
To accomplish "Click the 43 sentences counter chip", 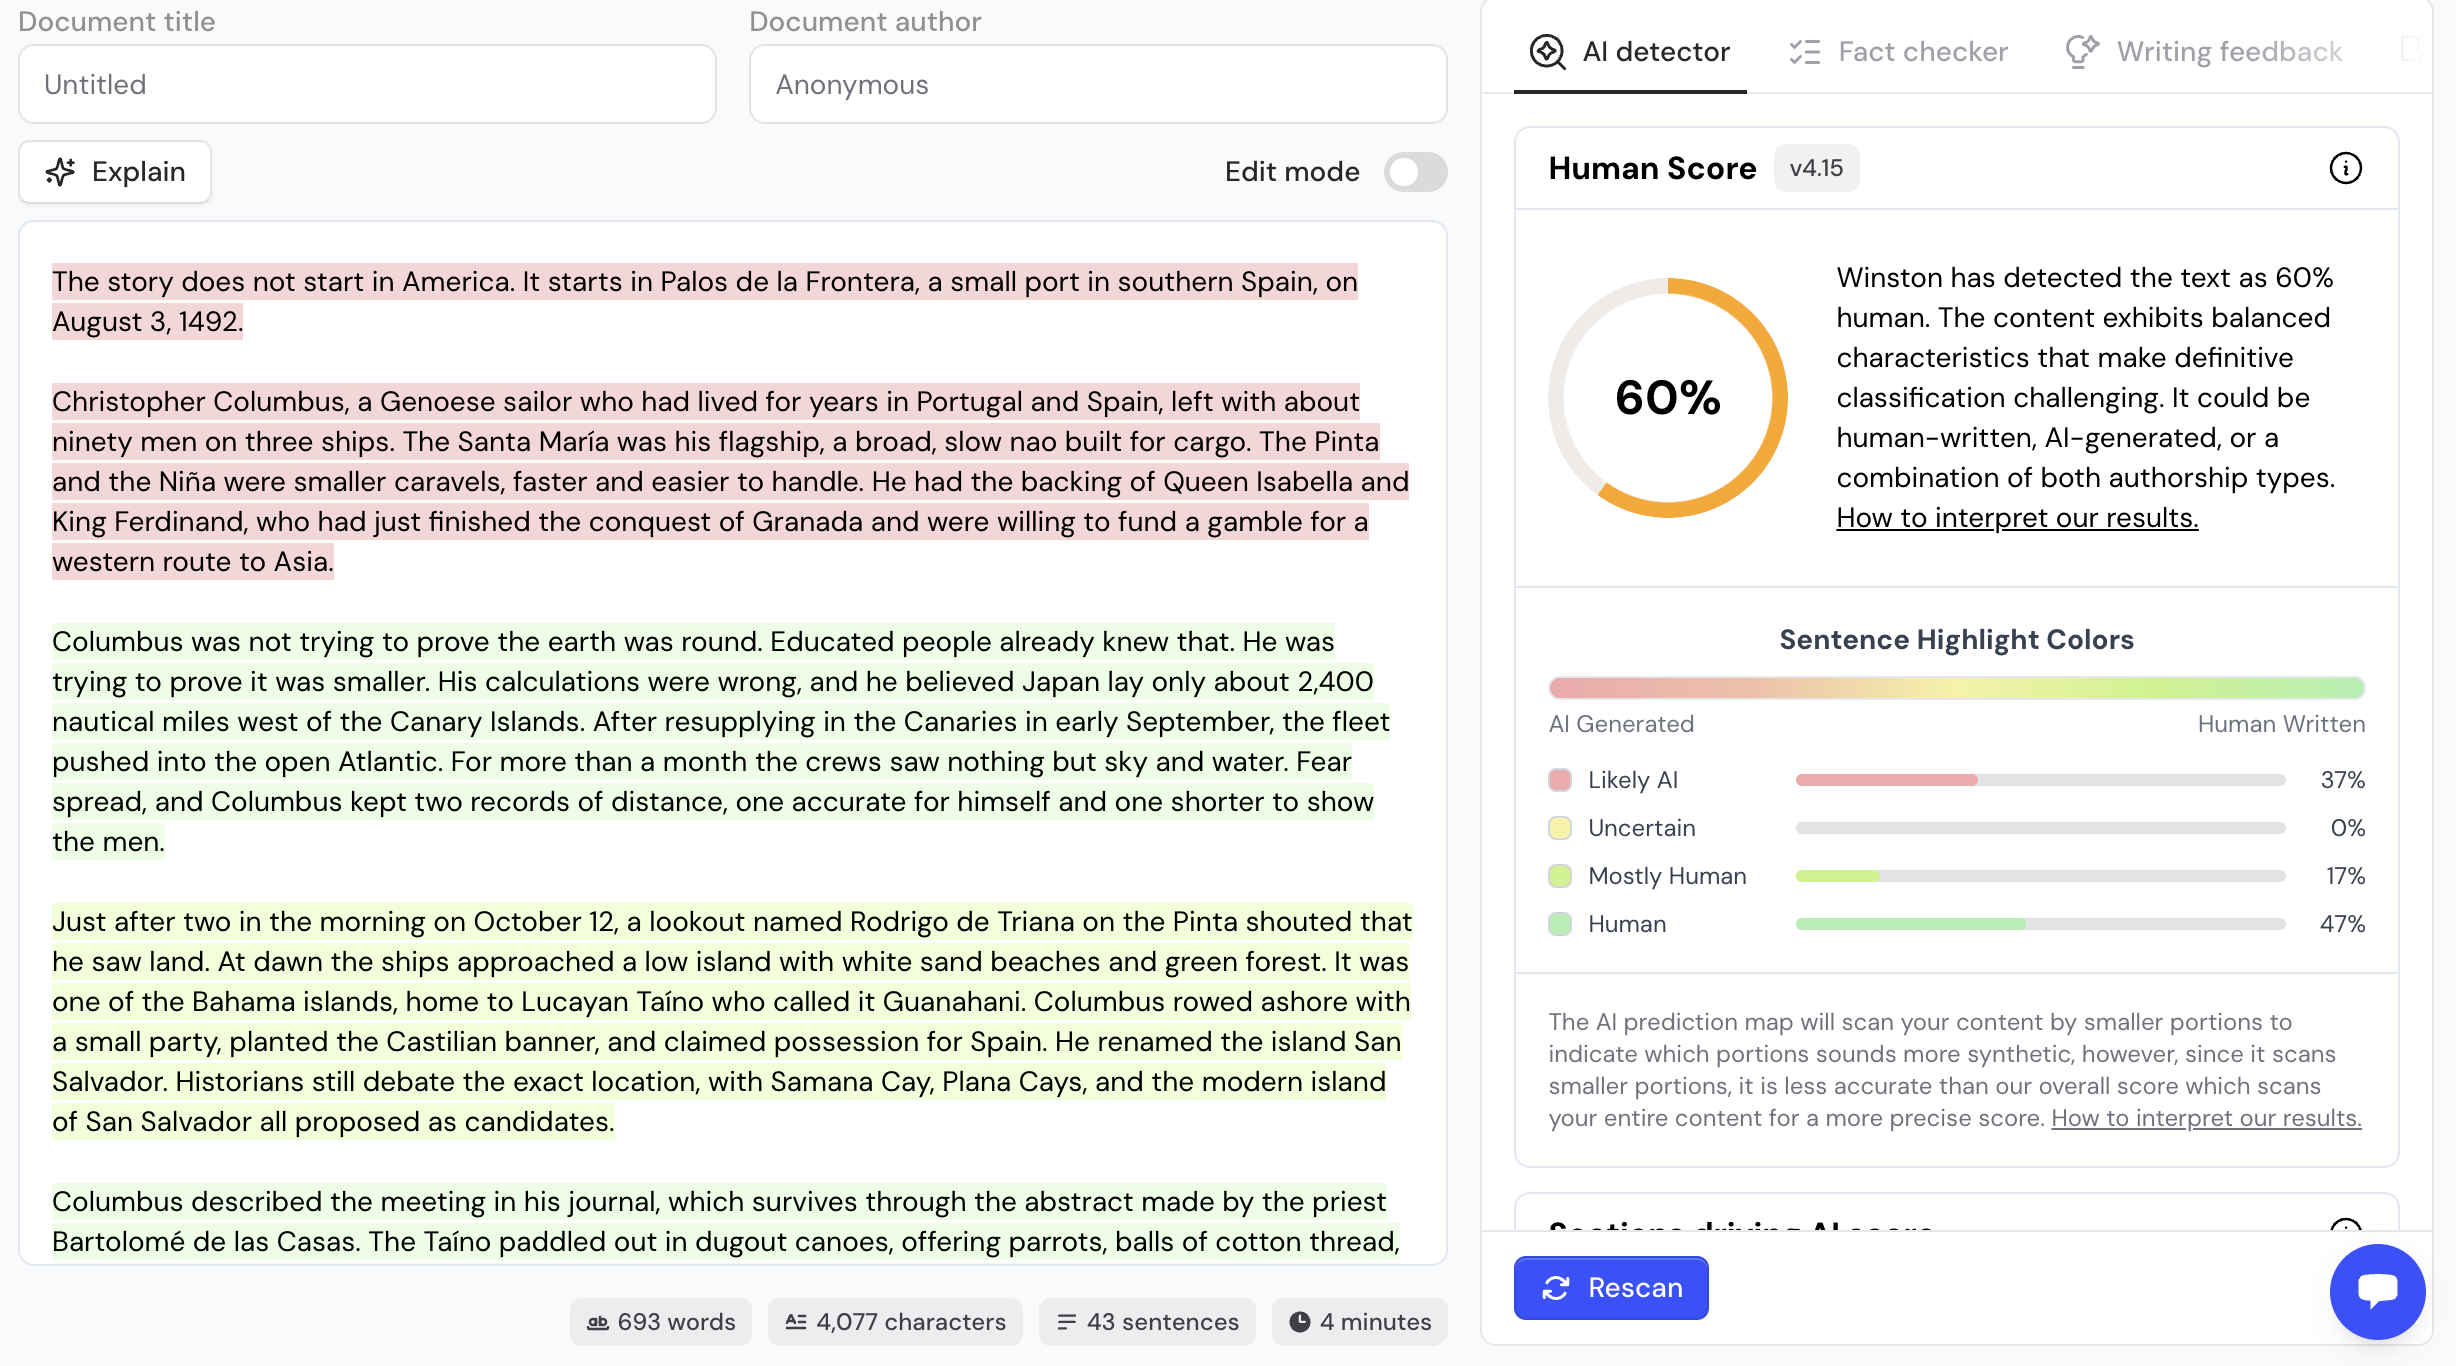I will tap(1147, 1322).
